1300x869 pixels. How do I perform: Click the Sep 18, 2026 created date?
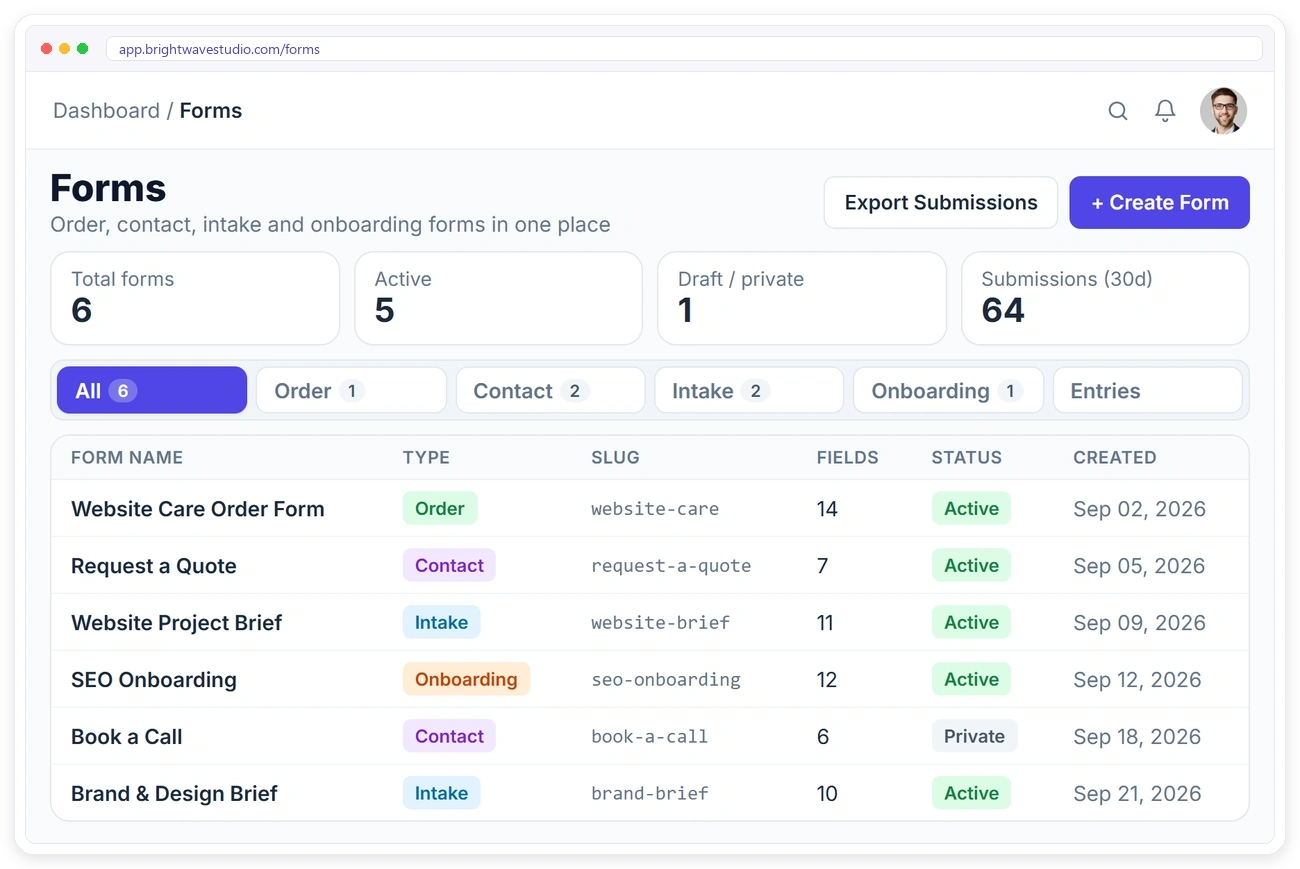(1137, 737)
